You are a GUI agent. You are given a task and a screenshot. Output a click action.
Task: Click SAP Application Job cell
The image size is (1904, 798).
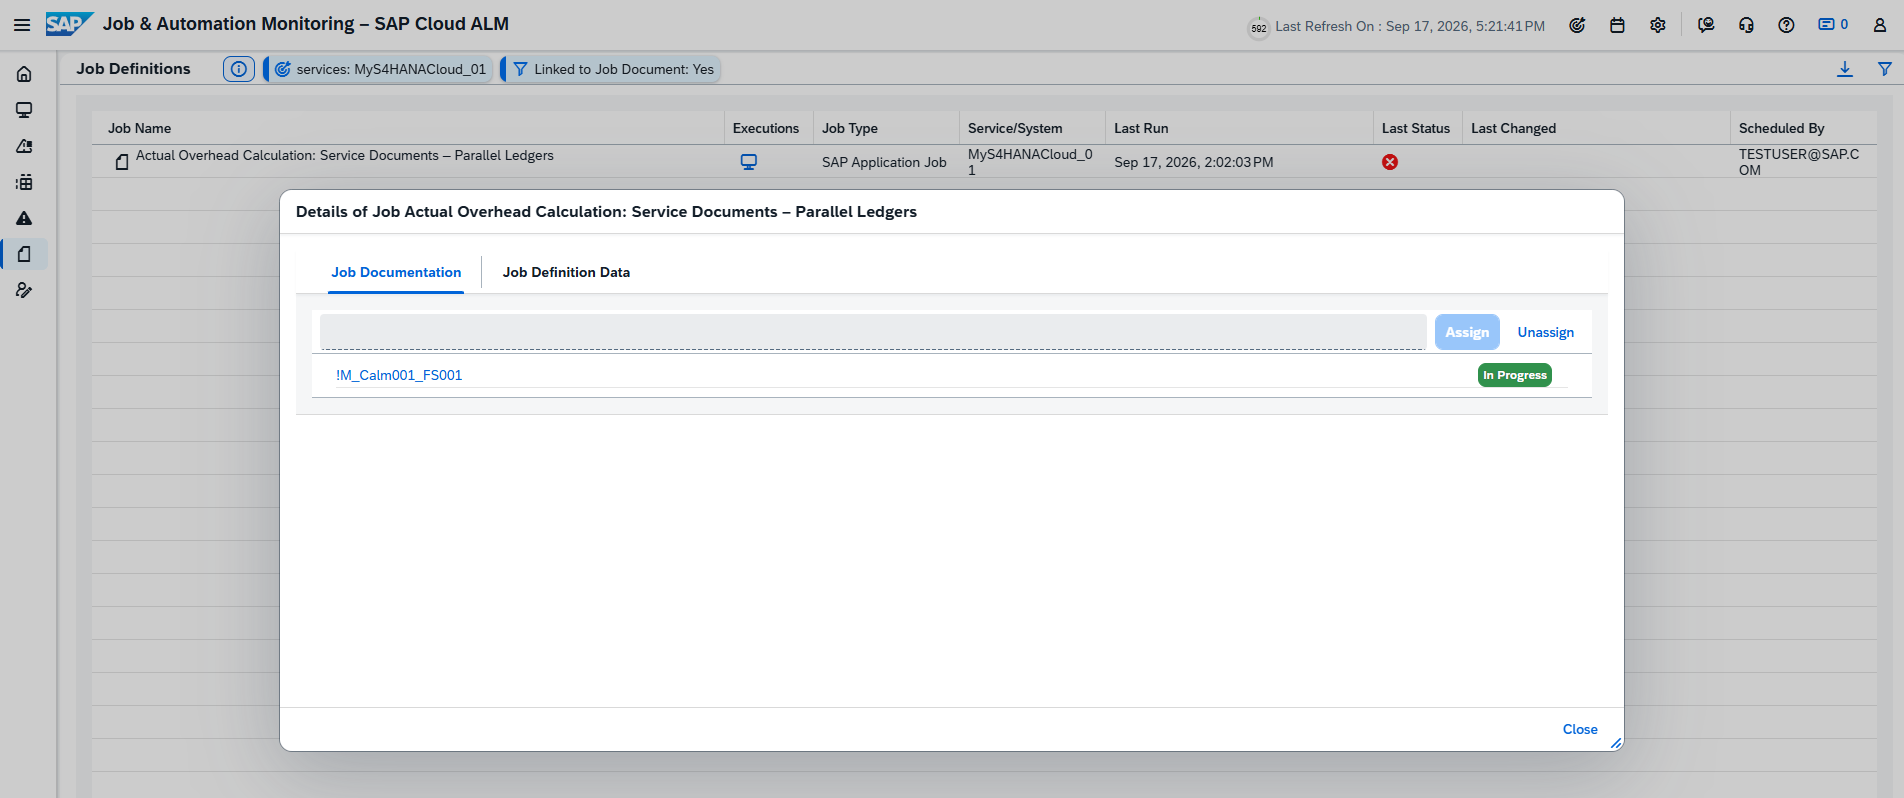[884, 162]
